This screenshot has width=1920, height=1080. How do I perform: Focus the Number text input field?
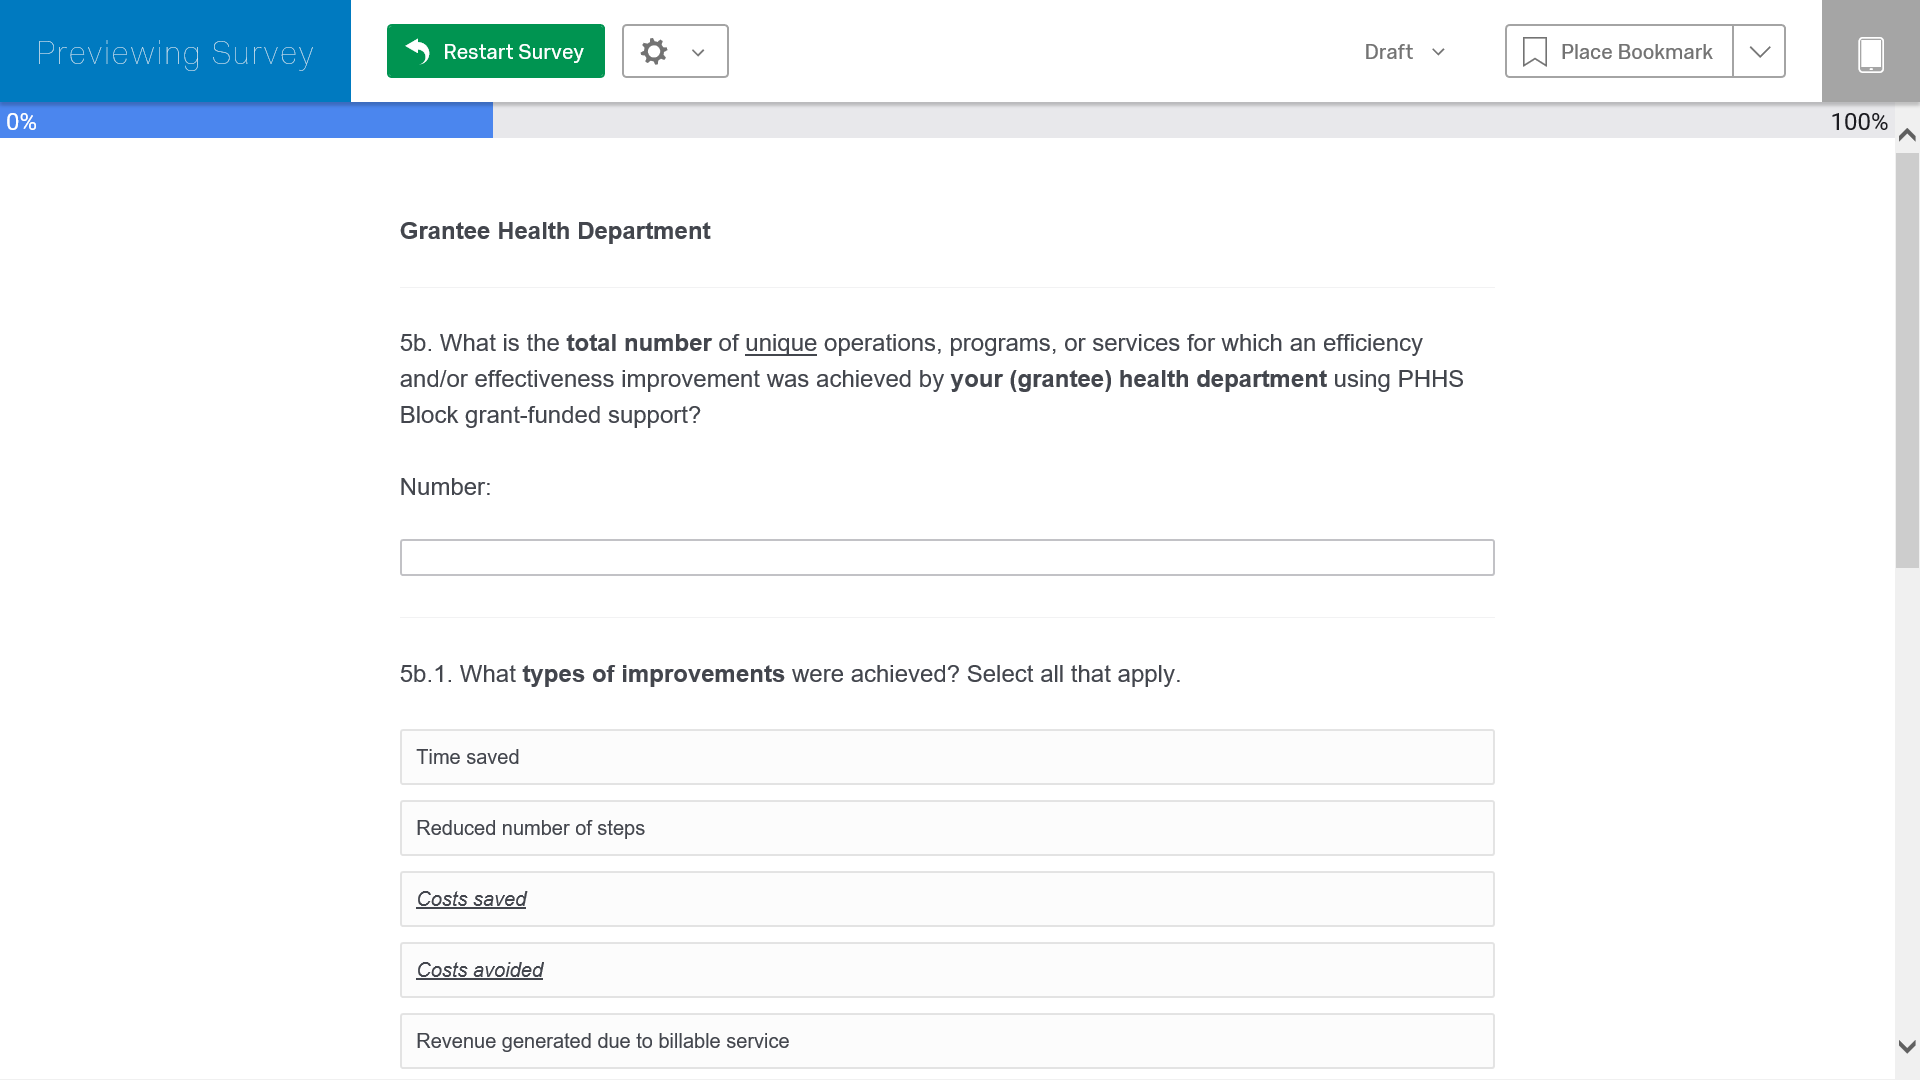coord(946,557)
